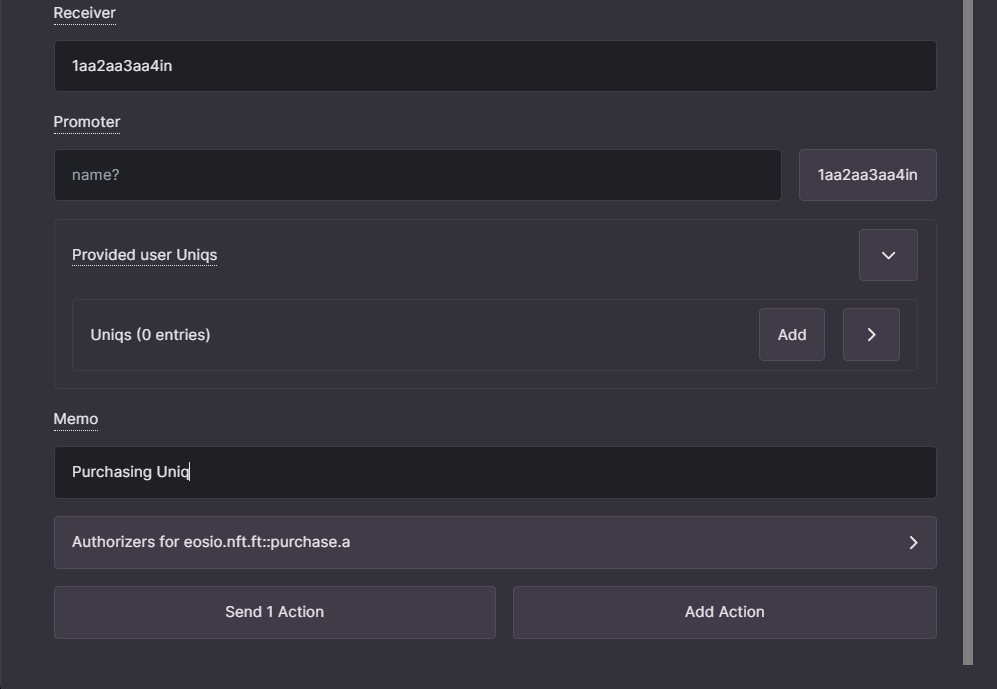Expand the Uniqs entries arrow

(871, 334)
